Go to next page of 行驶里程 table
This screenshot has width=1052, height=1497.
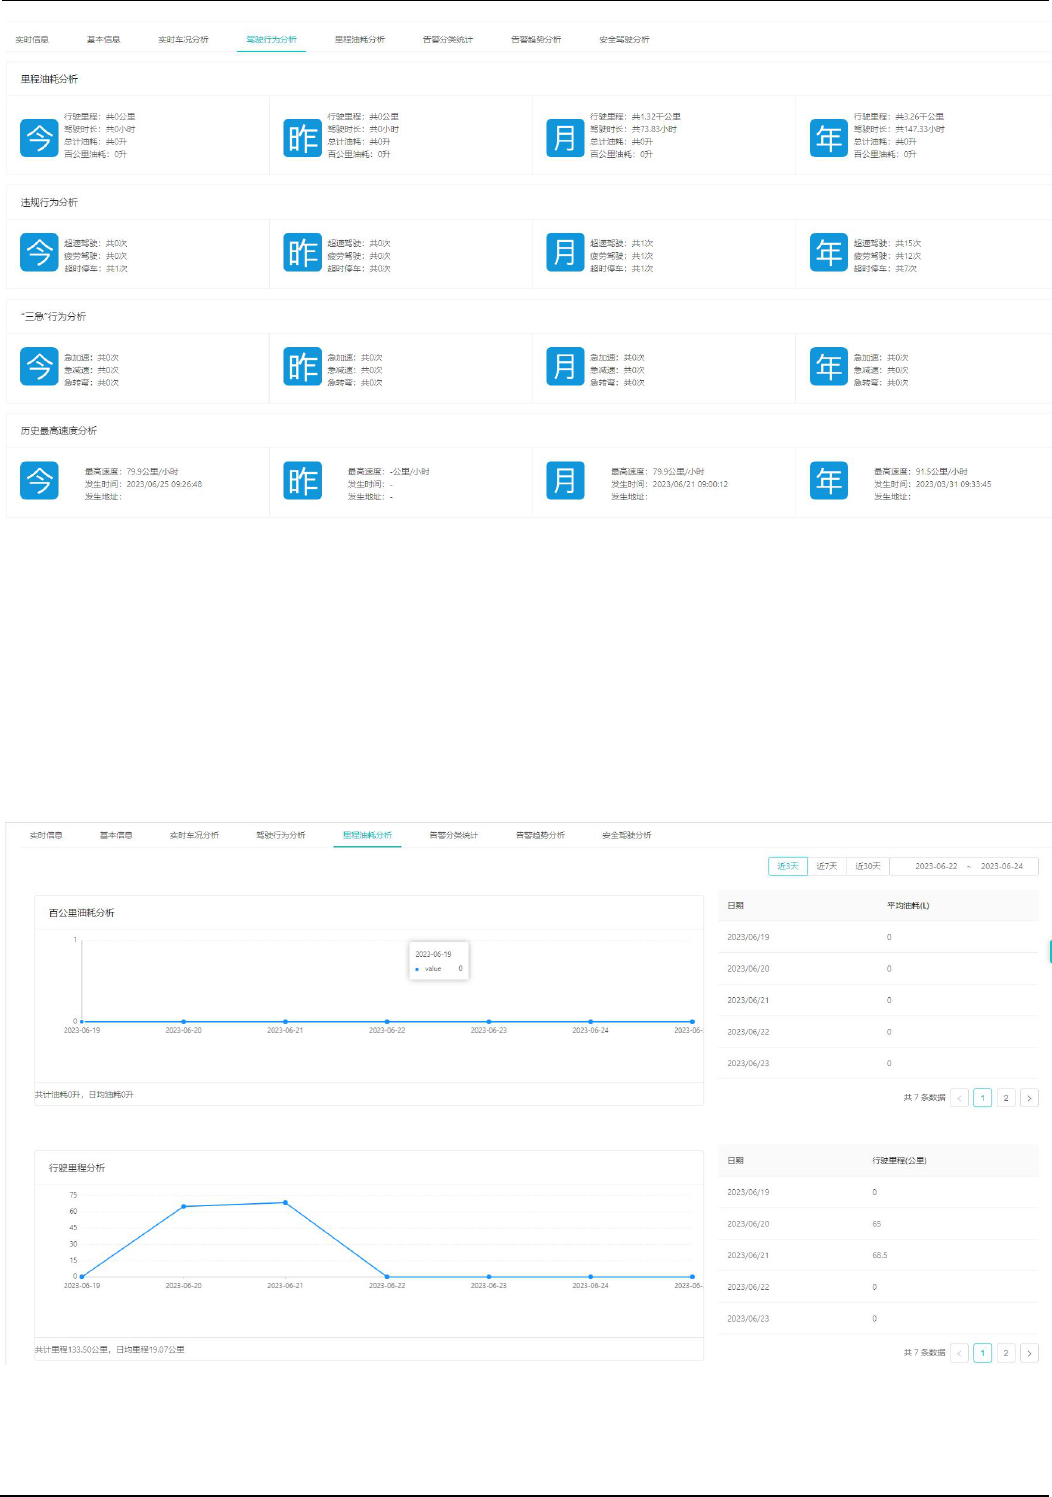coord(1029,1353)
